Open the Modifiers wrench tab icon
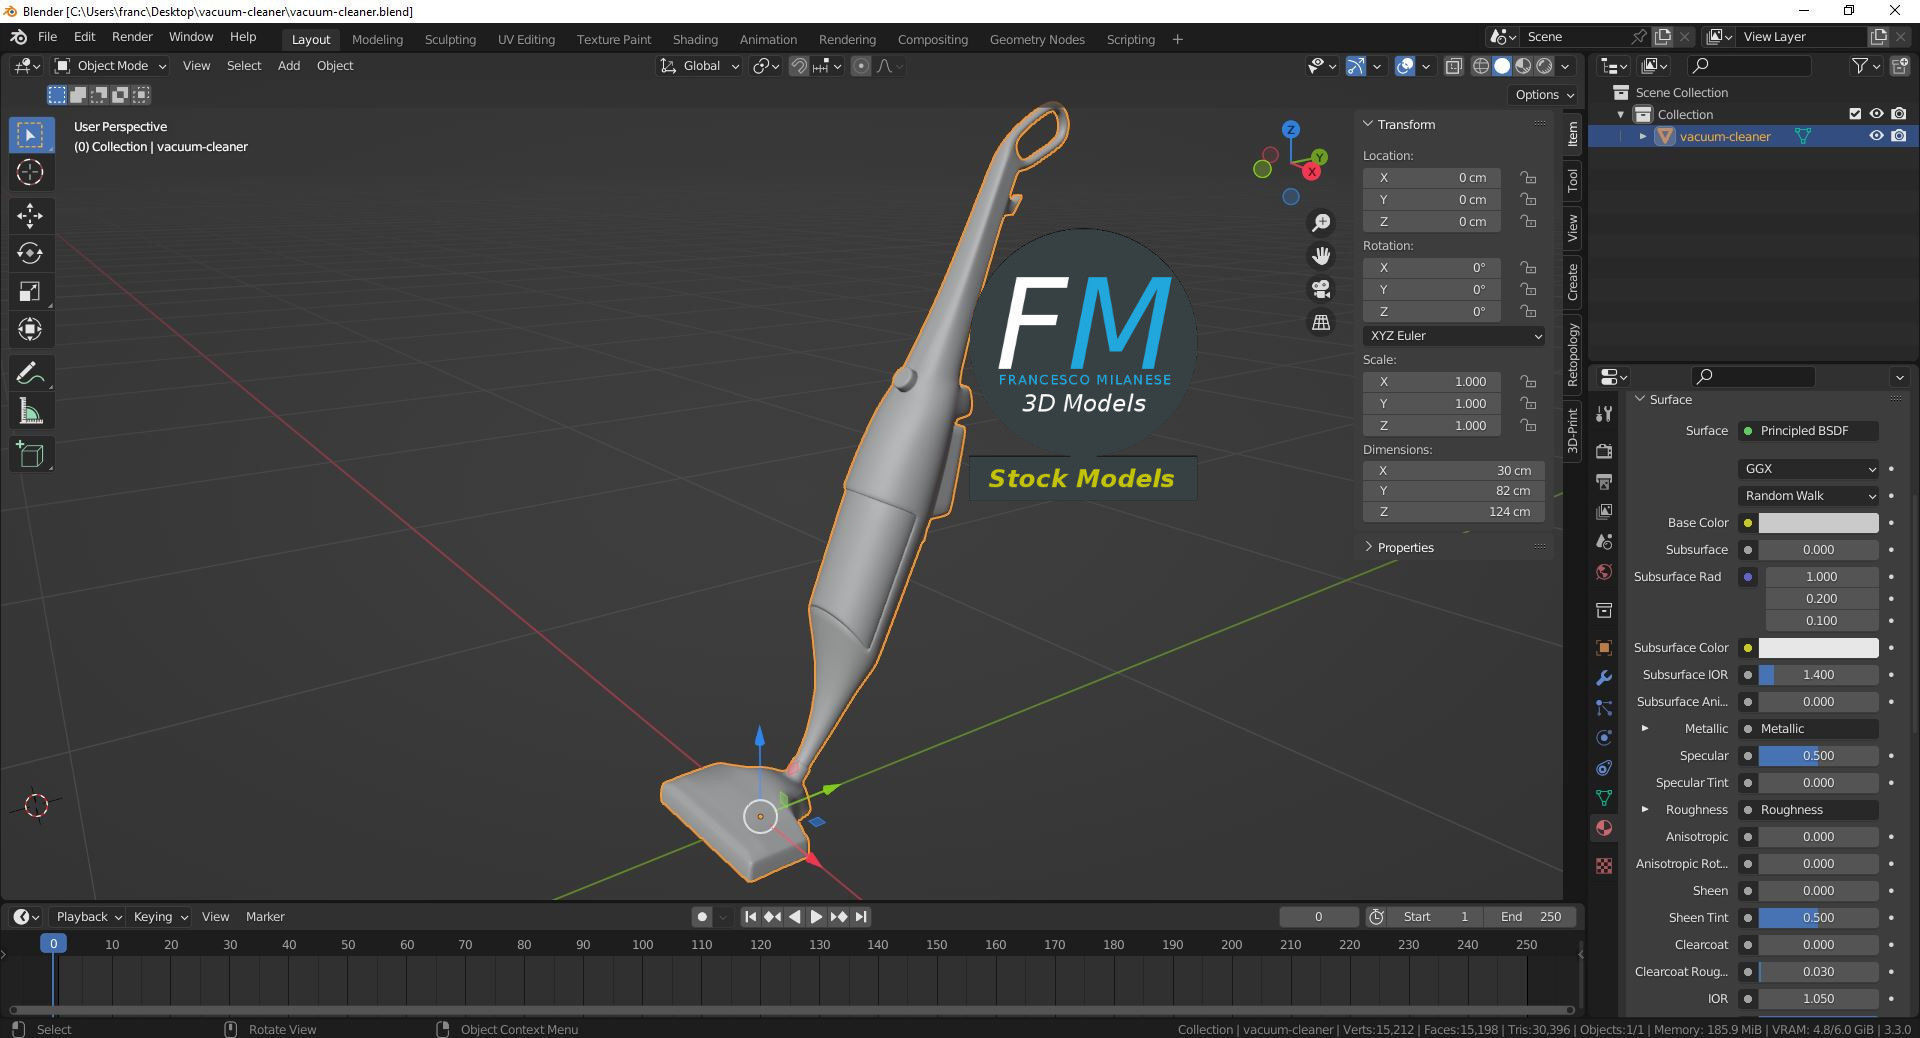 pos(1604,677)
